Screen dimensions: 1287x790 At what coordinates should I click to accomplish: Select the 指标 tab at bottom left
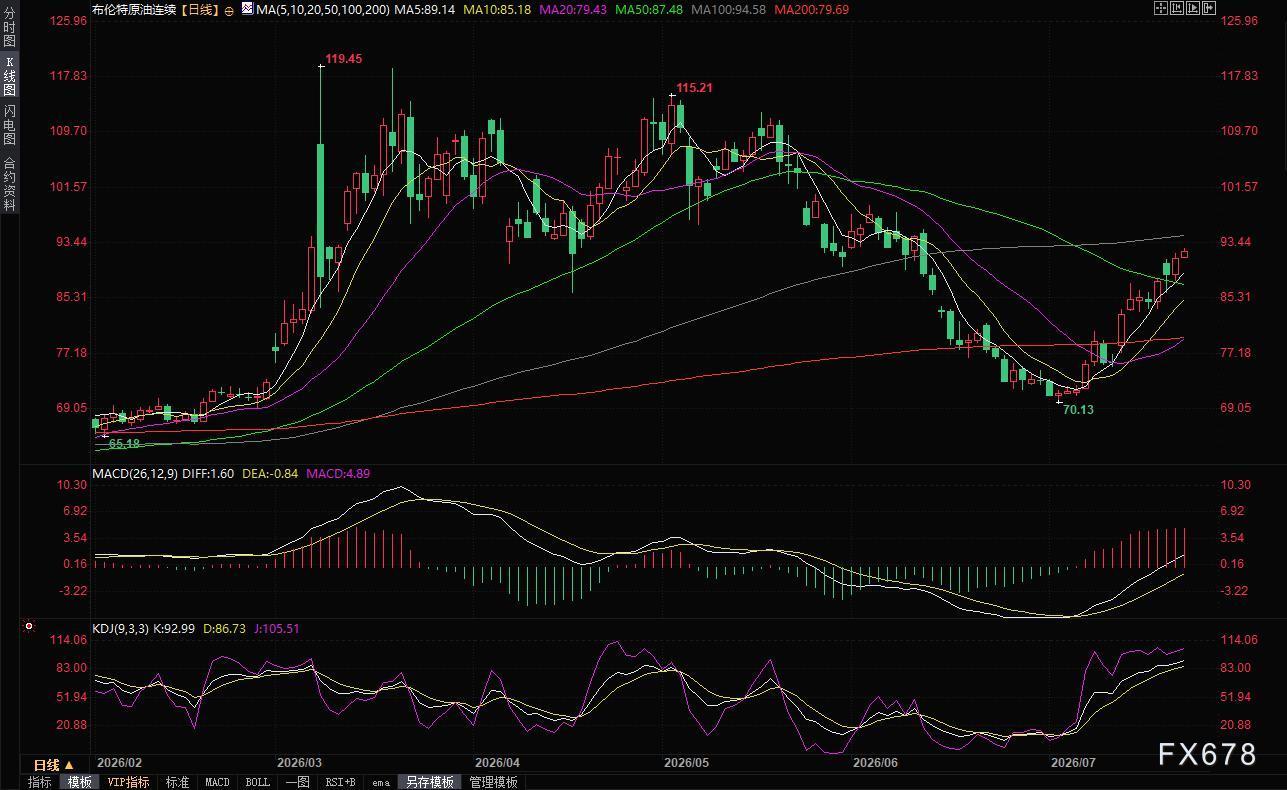click(40, 782)
